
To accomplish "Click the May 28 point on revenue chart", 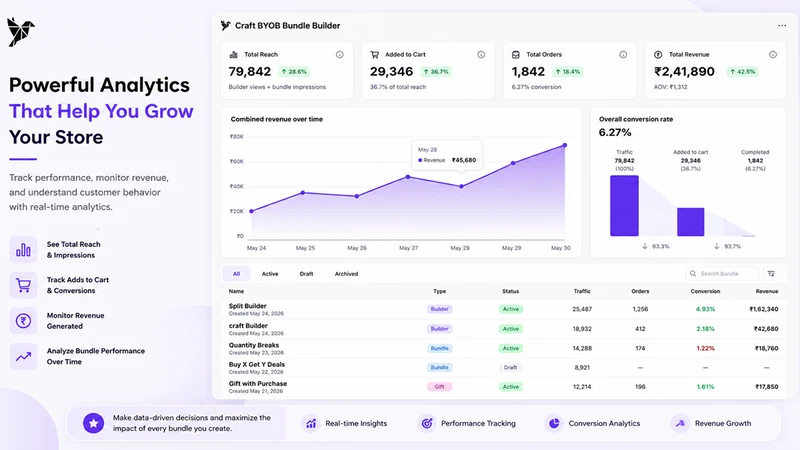I will (x=461, y=186).
